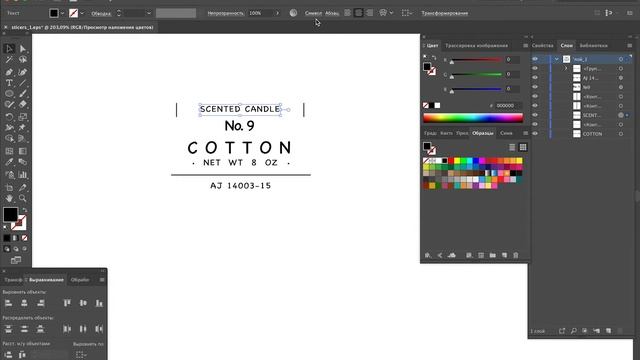
Task: Switch to the Свойства tab
Action: tap(542, 45)
